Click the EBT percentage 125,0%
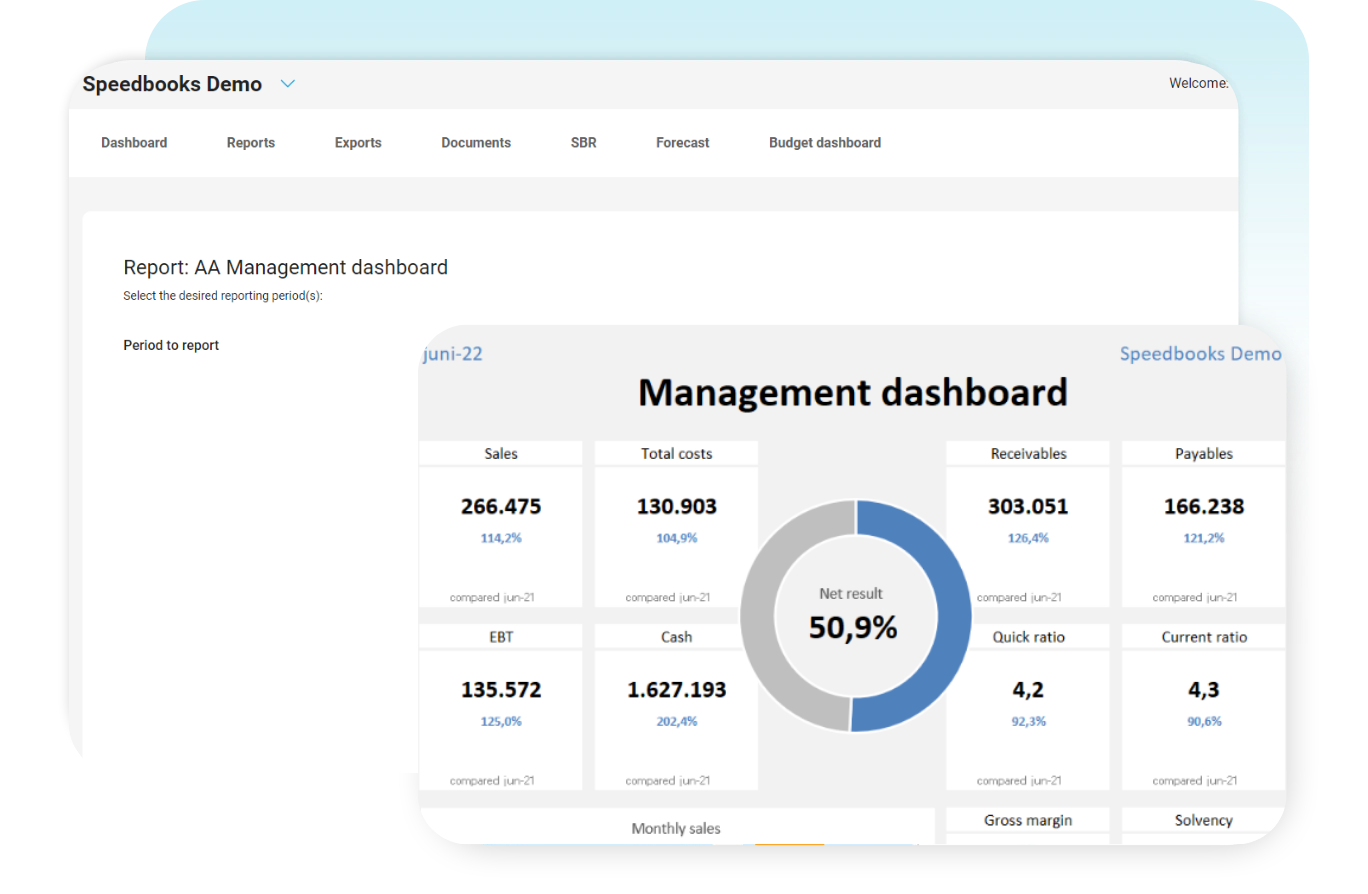Image resolution: width=1368 pixels, height=894 pixels. (501, 721)
